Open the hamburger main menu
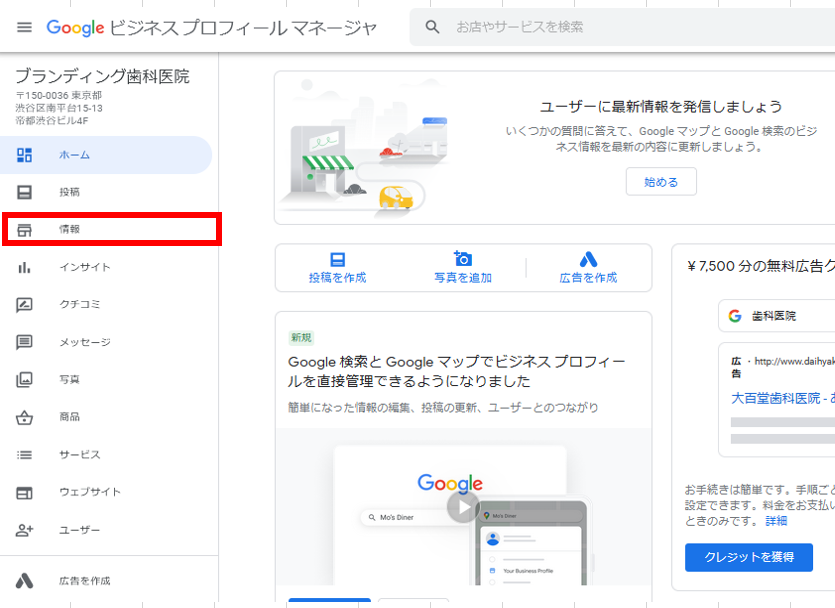 [24, 27]
